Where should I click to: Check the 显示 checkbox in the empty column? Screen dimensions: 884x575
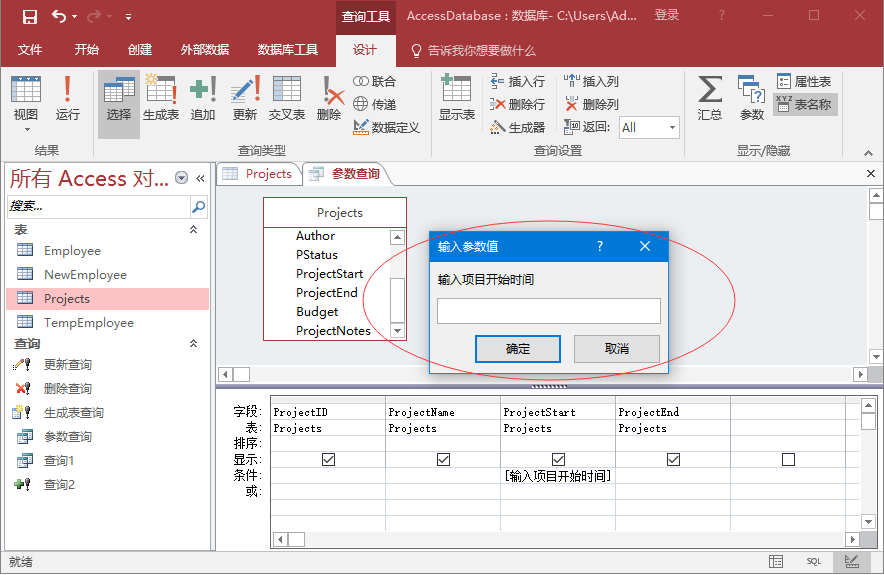[x=788, y=460]
